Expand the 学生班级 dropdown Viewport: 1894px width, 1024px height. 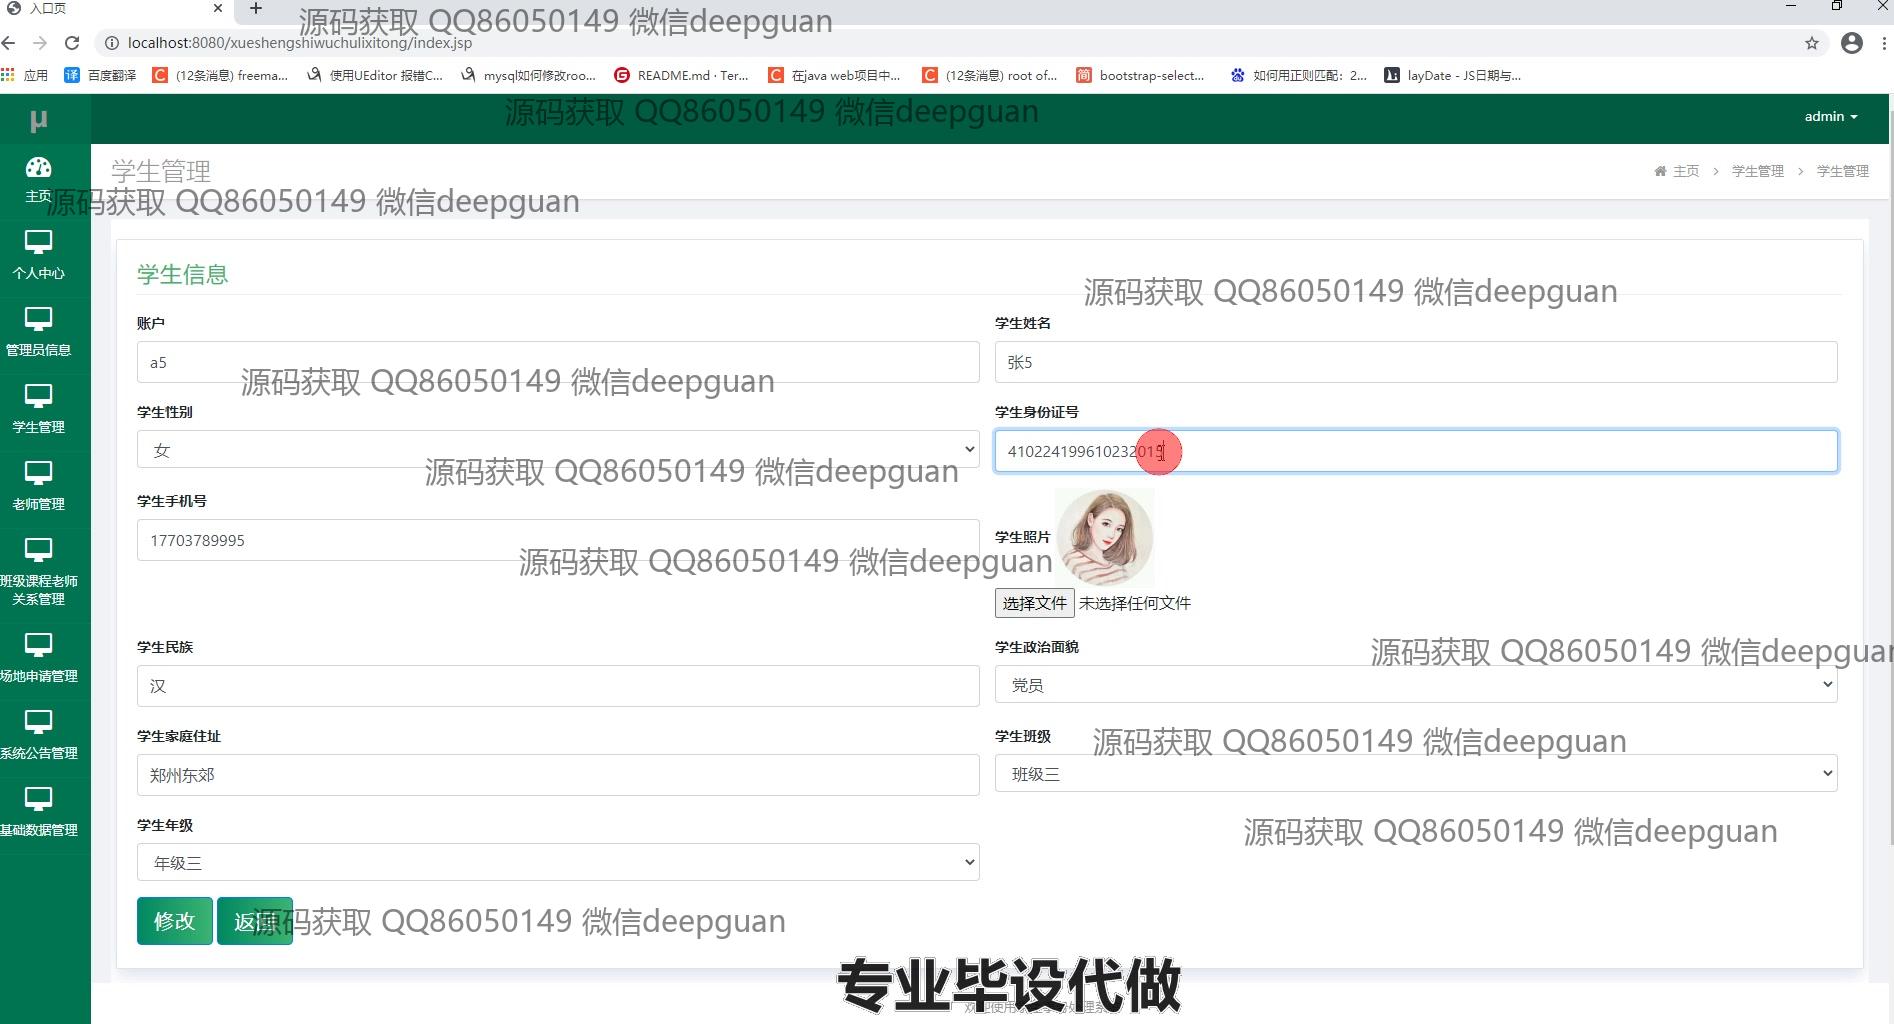coord(1415,774)
